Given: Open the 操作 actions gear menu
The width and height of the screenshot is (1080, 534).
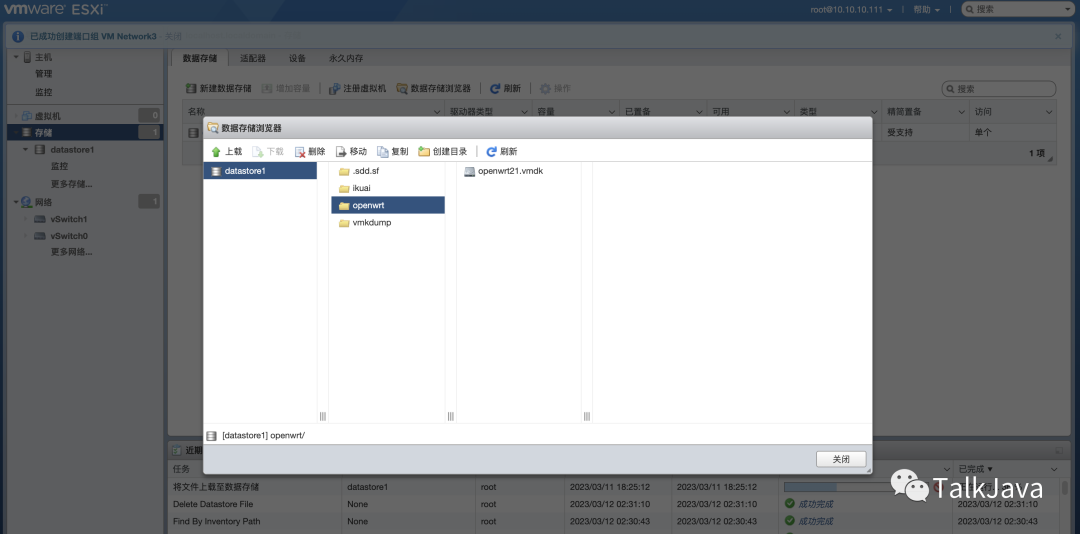Looking at the screenshot, I should coord(555,88).
